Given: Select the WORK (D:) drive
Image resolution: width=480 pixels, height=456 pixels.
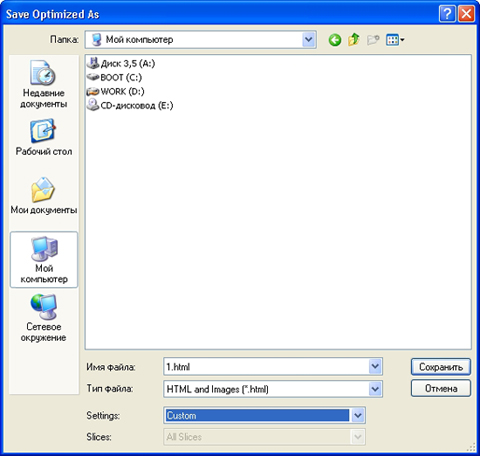Looking at the screenshot, I should tap(115, 91).
